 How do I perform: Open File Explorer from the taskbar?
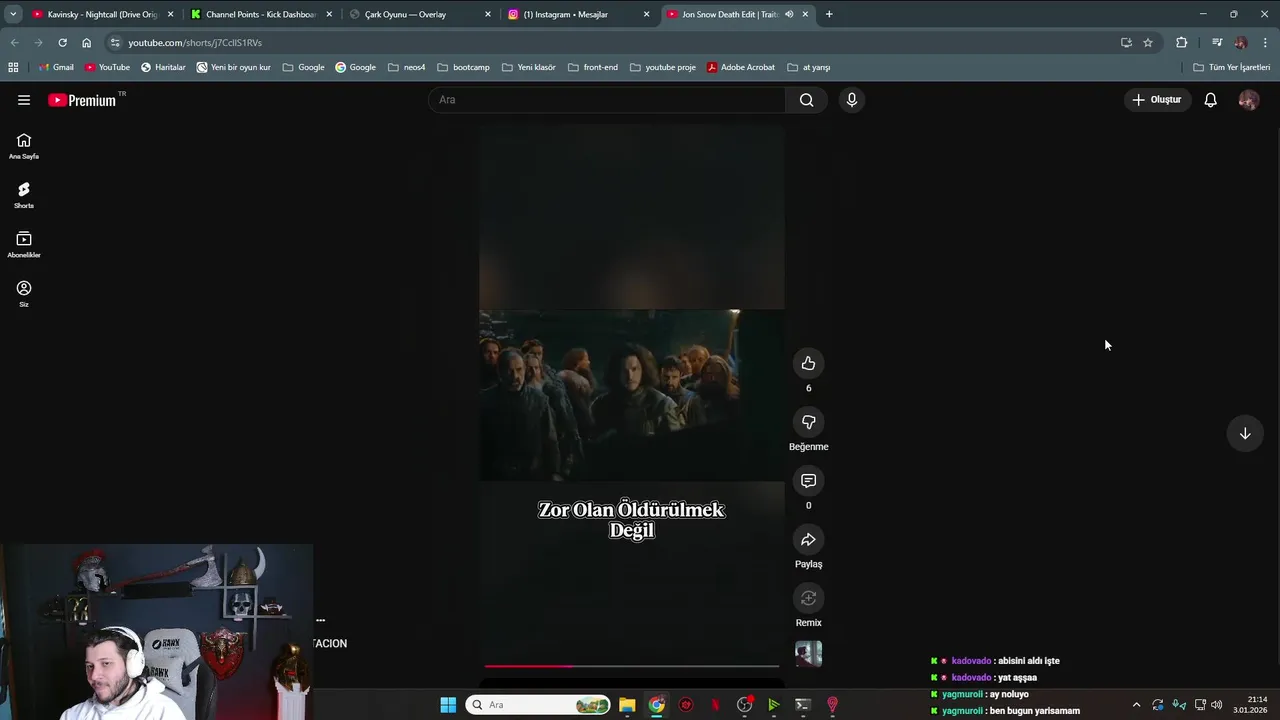tap(627, 705)
